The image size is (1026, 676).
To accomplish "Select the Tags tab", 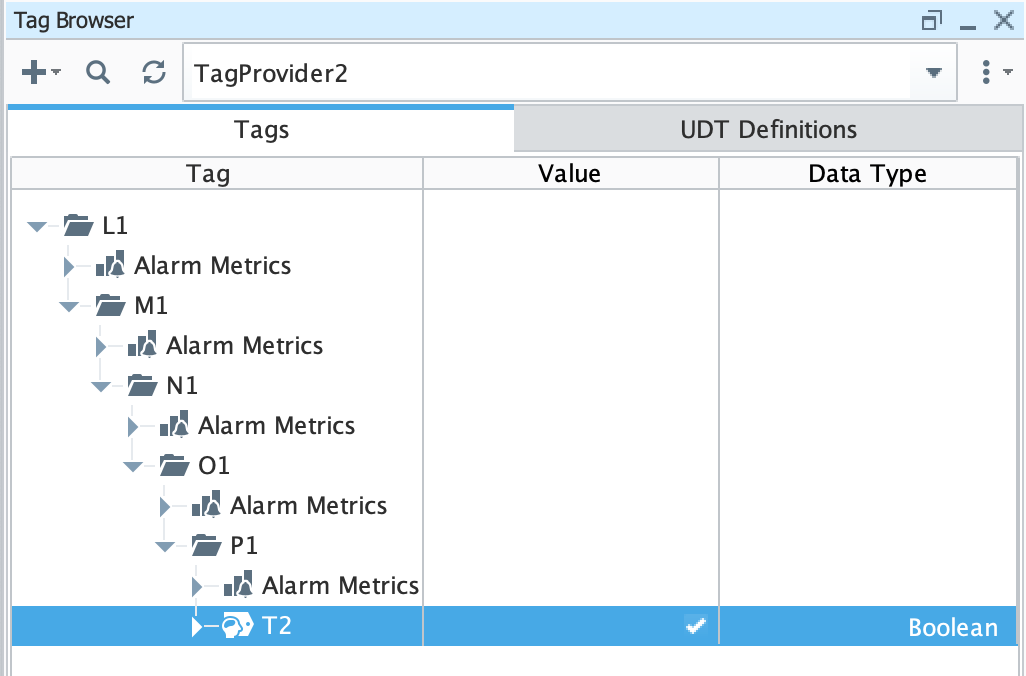I will click(x=261, y=129).
